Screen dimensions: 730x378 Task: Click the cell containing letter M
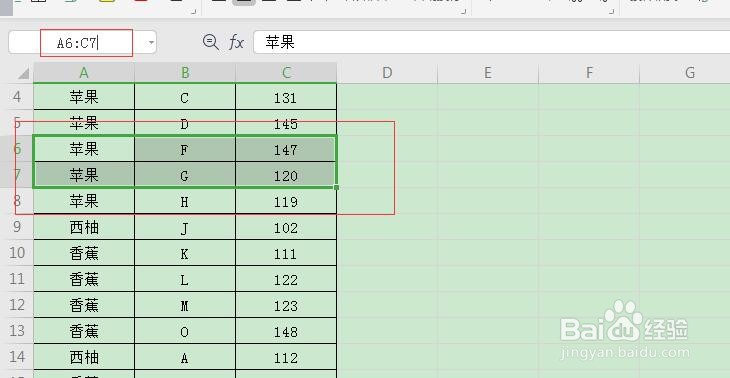[185, 305]
